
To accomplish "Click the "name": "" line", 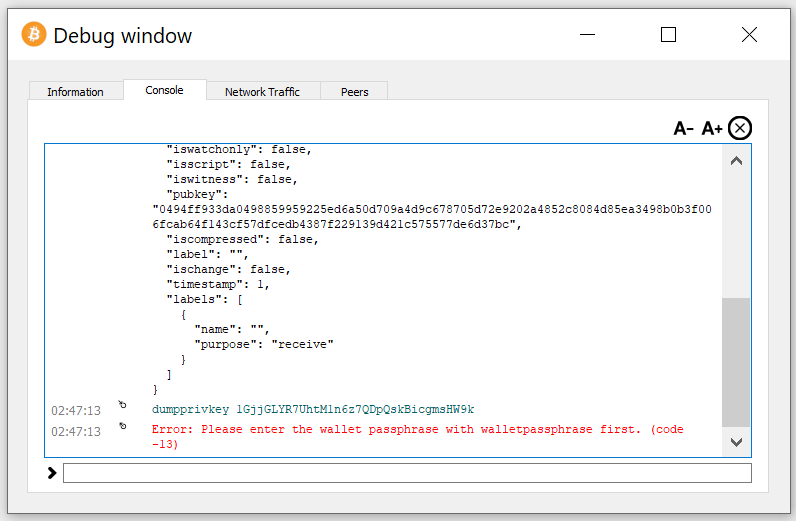I will click(x=232, y=330).
